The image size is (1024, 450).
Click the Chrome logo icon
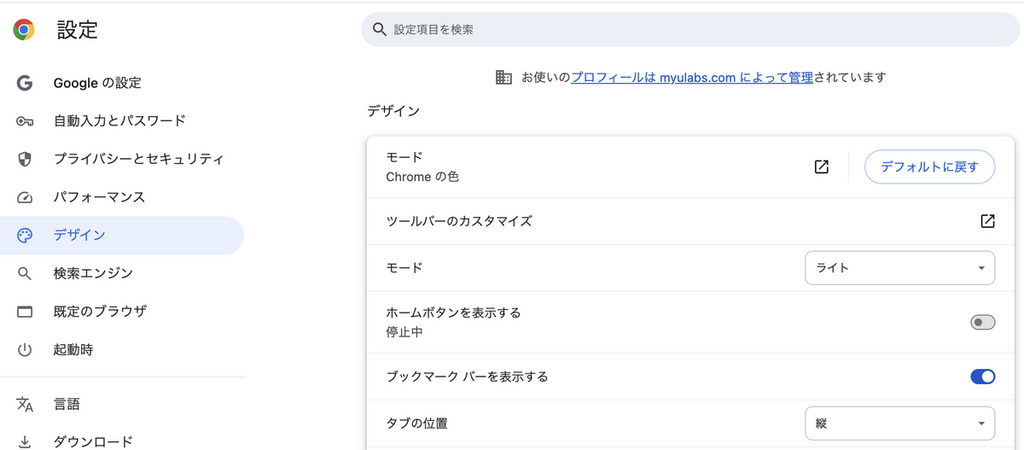click(x=24, y=30)
